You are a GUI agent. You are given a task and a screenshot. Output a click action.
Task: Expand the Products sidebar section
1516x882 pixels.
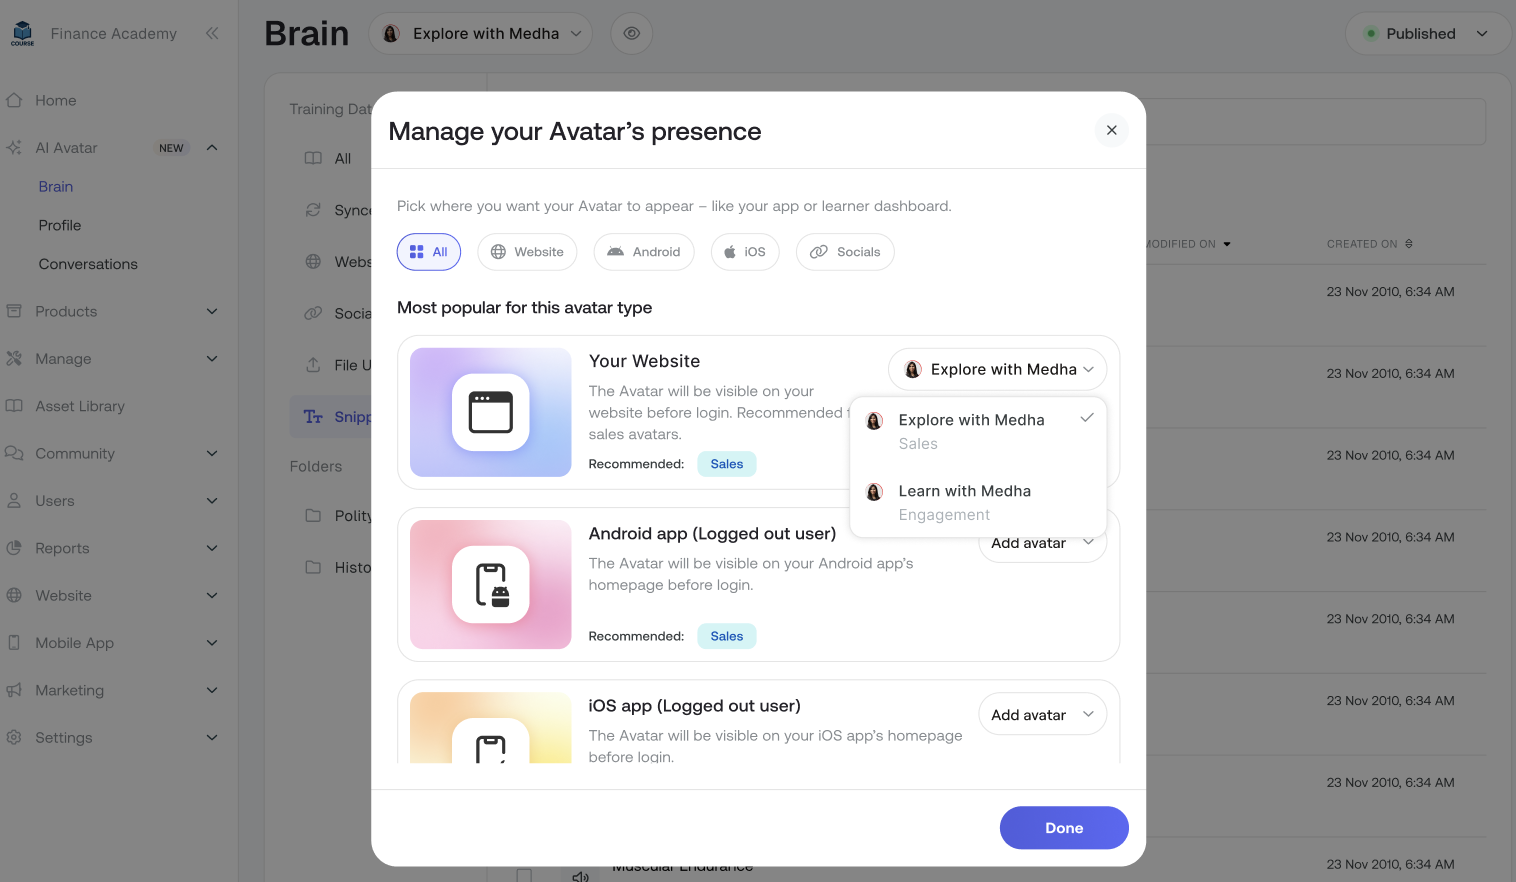click(x=110, y=311)
